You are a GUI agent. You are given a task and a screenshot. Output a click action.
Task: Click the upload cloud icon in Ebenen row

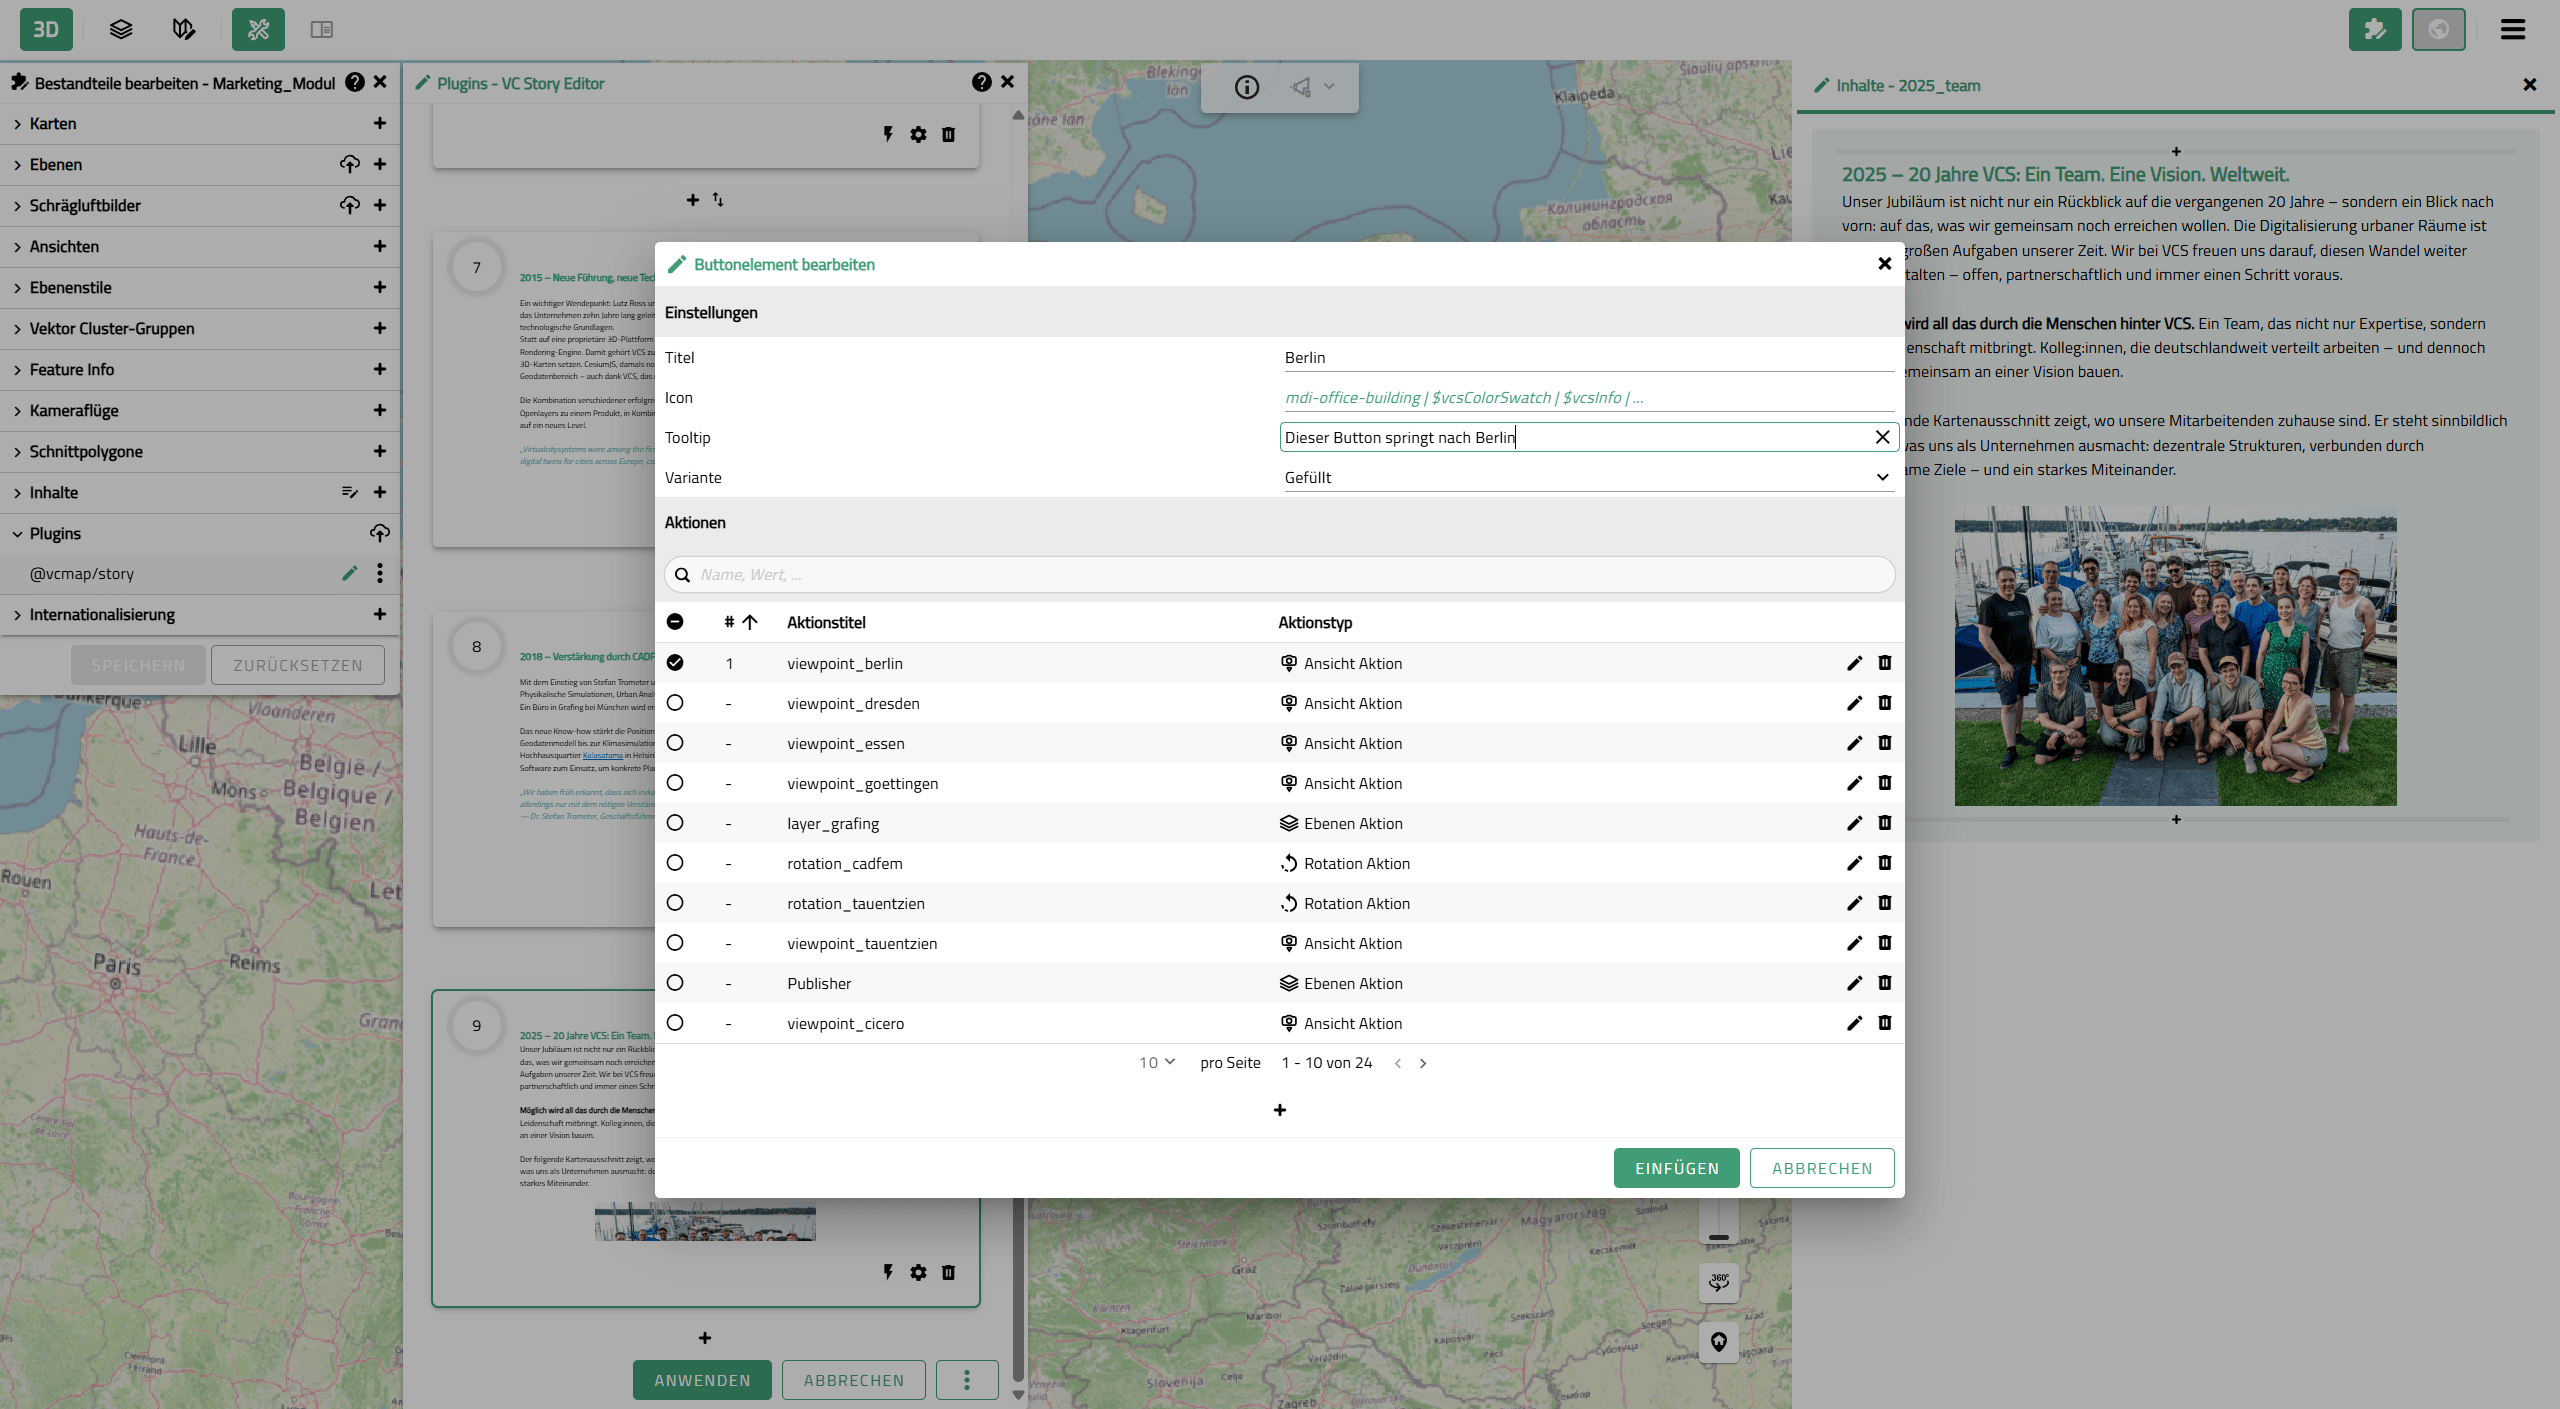point(349,164)
